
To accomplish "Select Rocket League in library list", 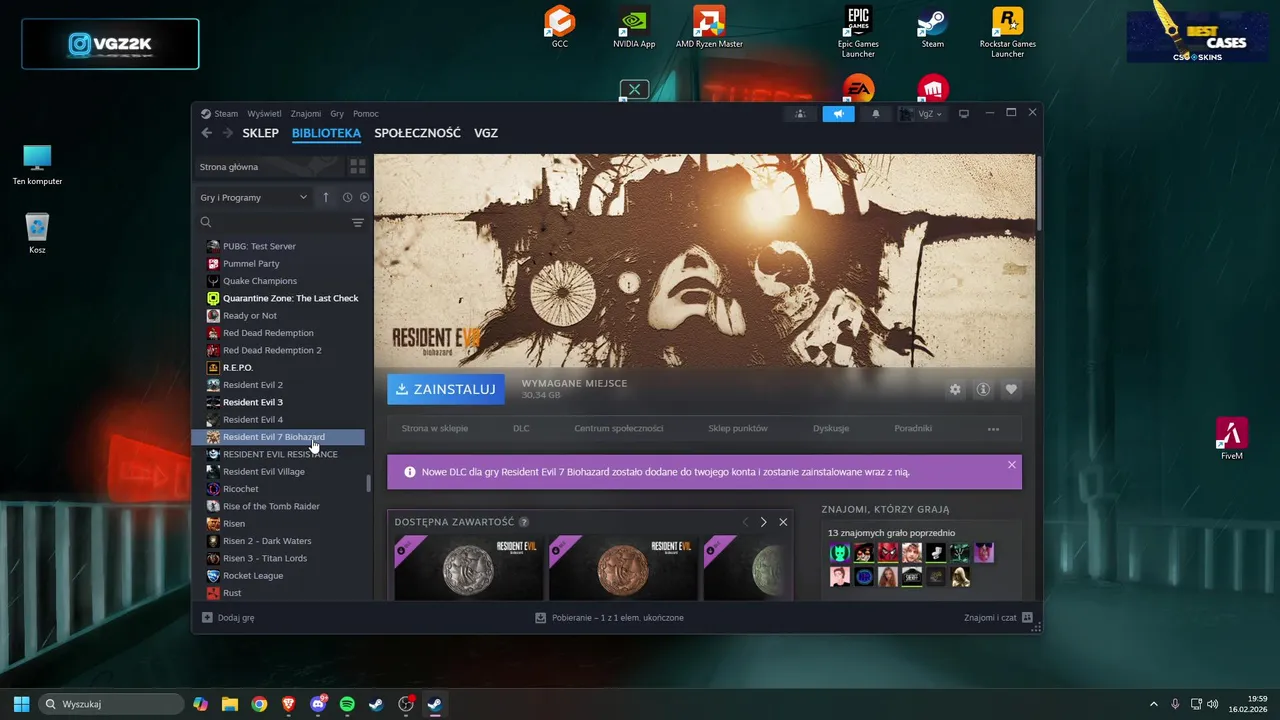I will (x=253, y=576).
